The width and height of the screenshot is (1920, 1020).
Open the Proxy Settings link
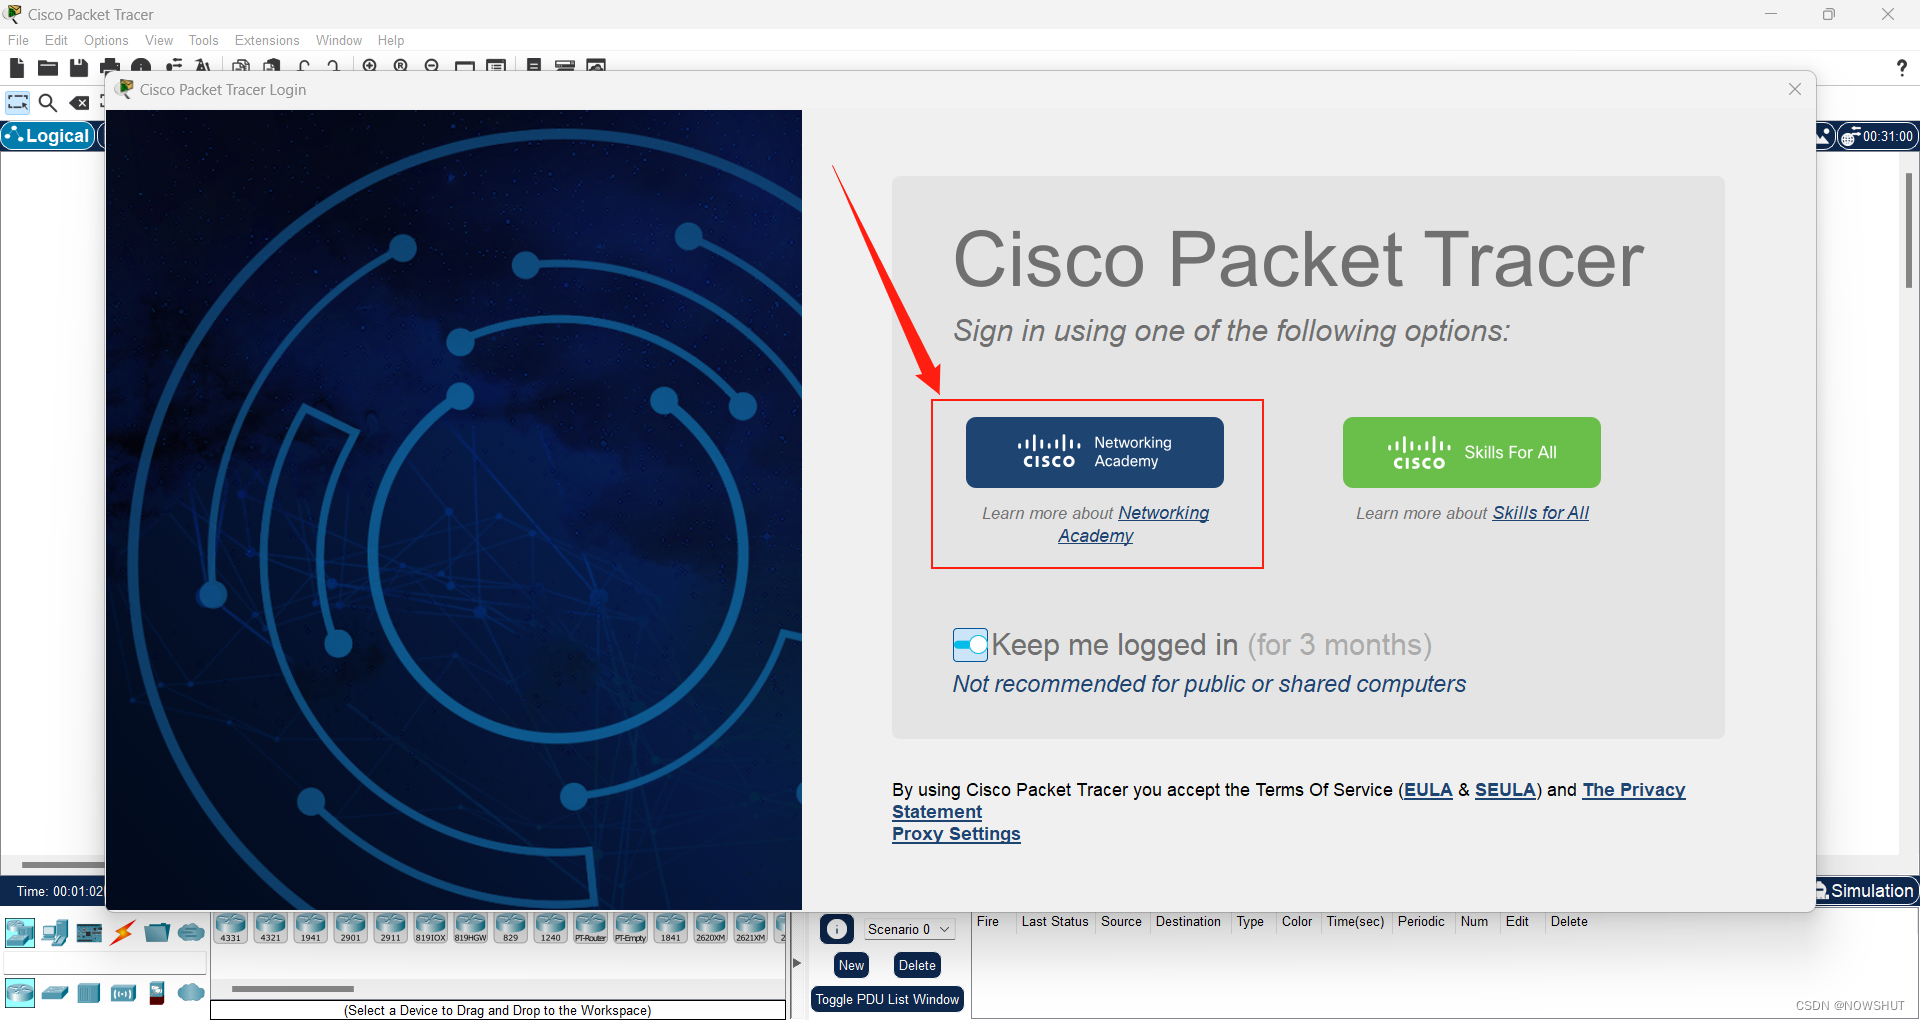point(956,834)
